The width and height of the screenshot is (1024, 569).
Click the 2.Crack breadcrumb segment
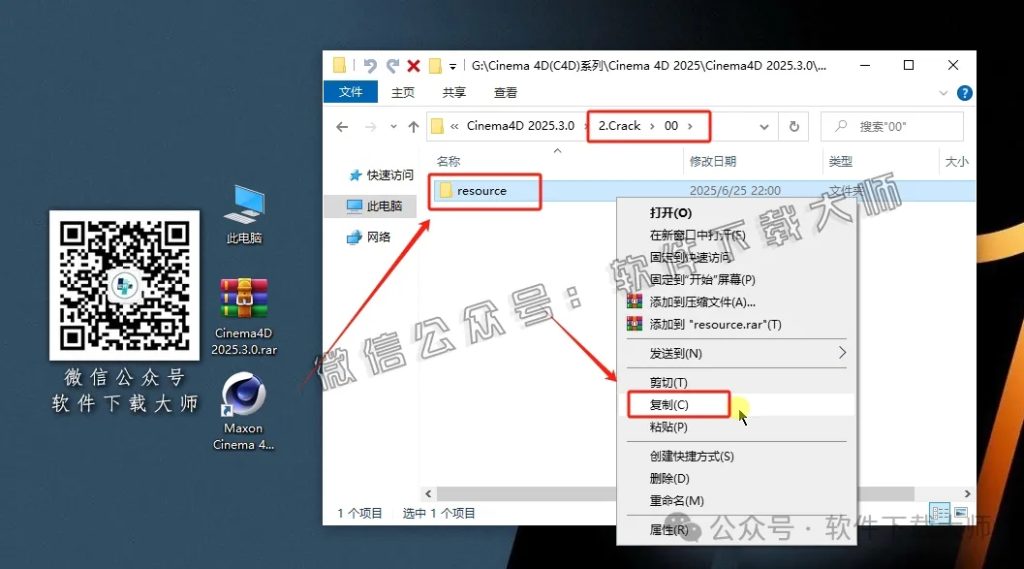[x=619, y=126]
